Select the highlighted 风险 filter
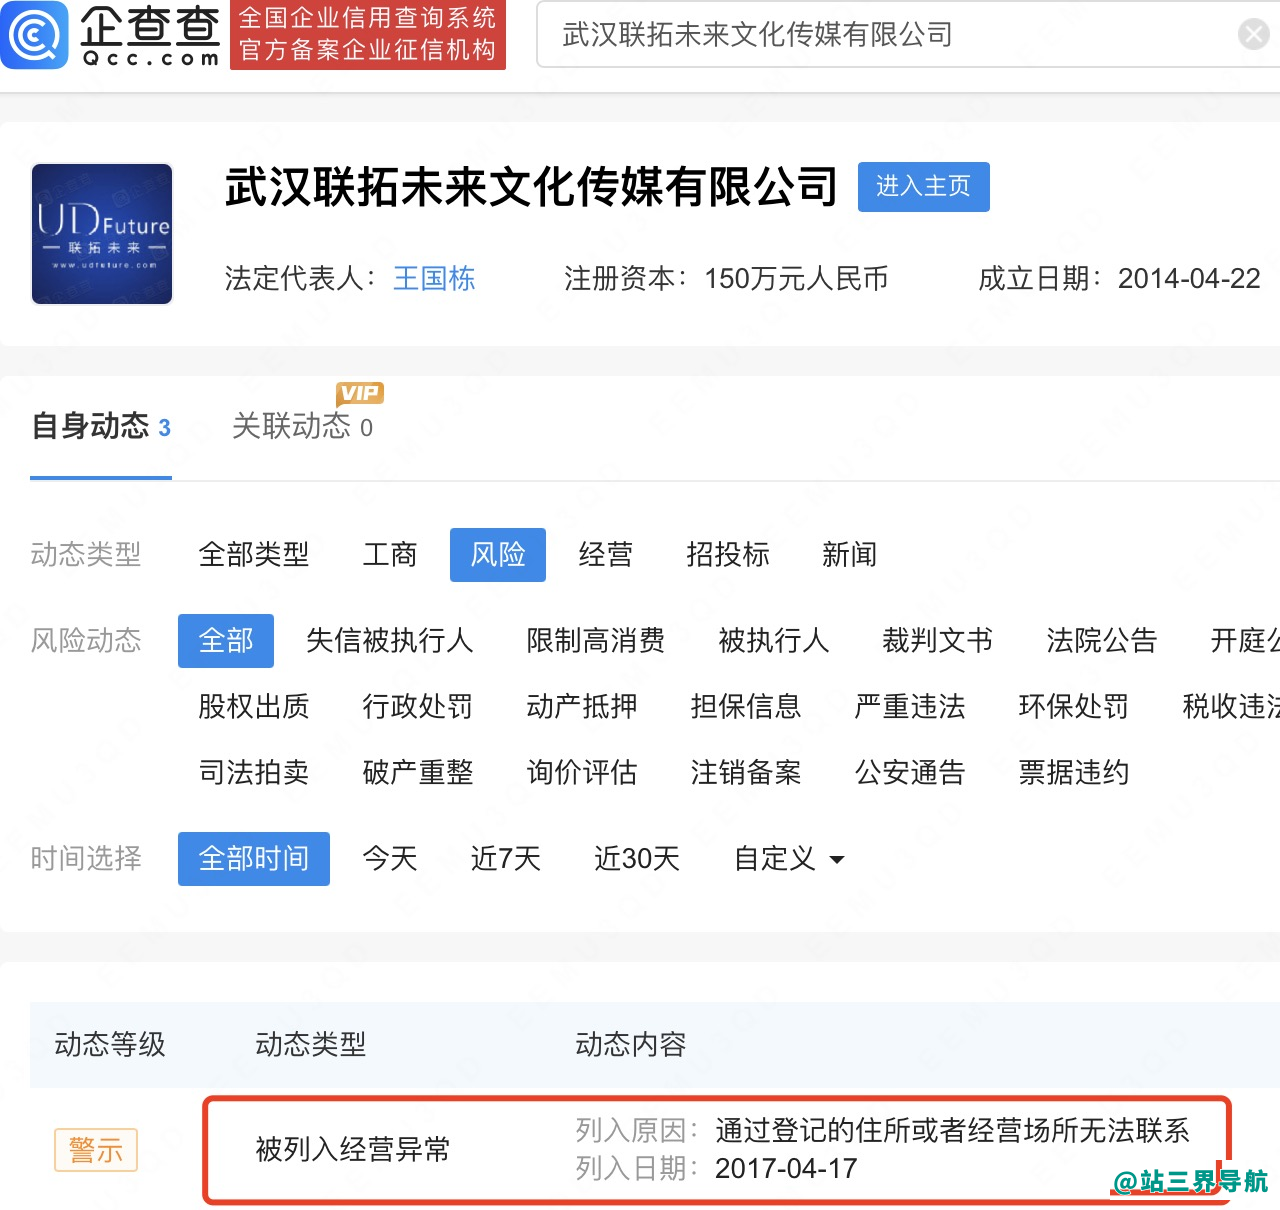Viewport: 1280px width, 1210px height. coord(498,555)
